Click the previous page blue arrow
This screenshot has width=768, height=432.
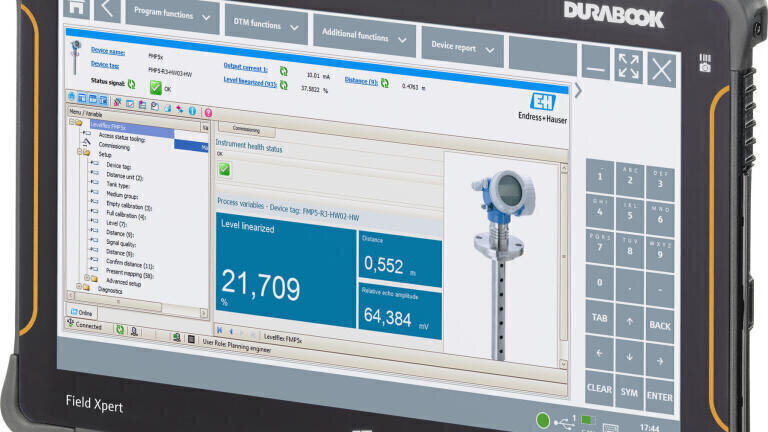(231, 332)
